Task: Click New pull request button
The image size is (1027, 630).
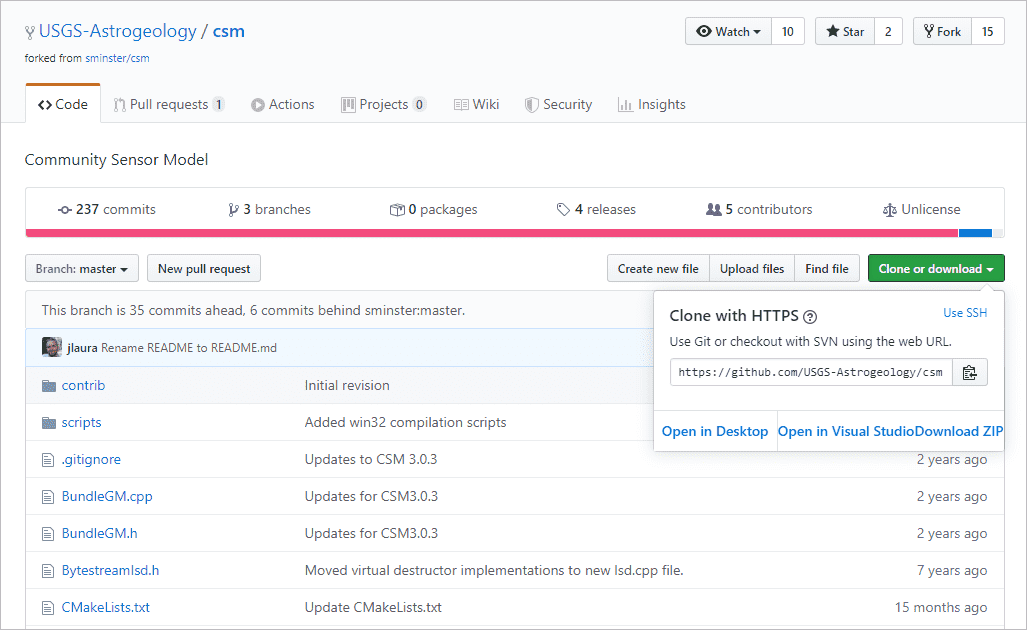Action: pos(204,269)
